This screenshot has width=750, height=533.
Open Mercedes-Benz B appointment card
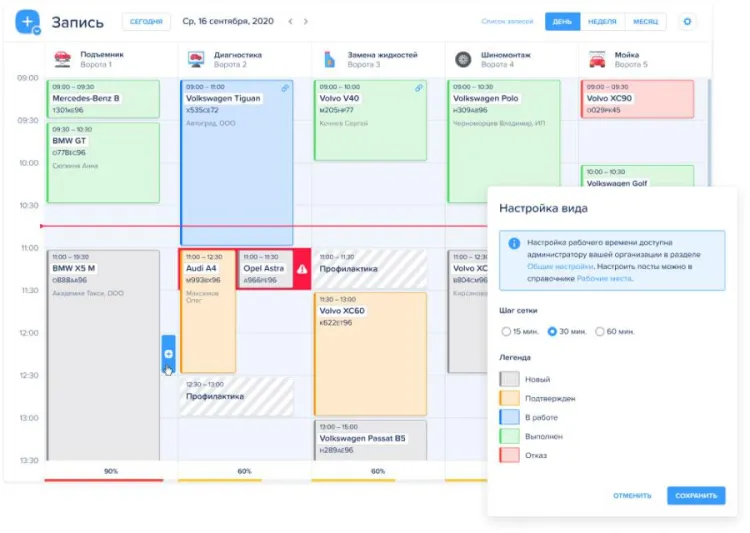[x=103, y=99]
